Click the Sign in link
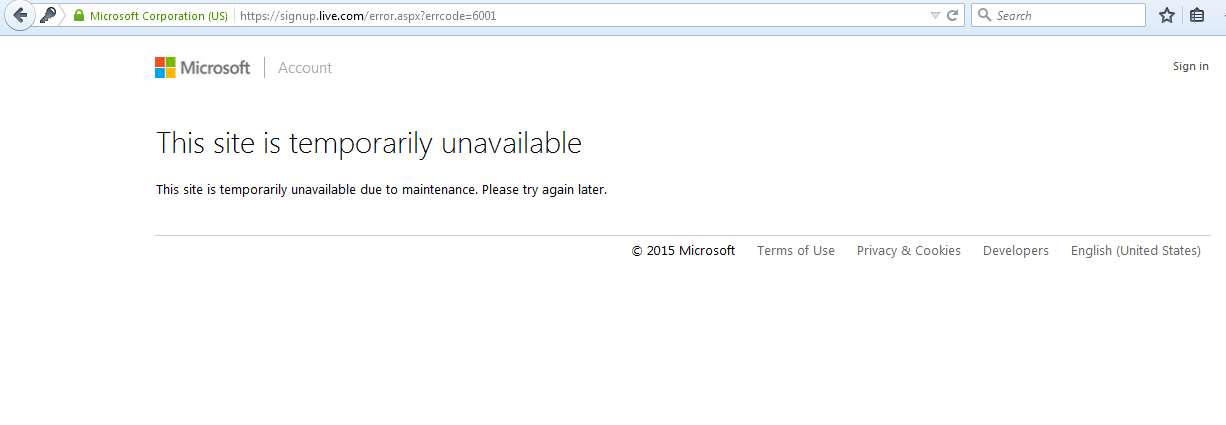This screenshot has height=425, width=1226. [x=1191, y=66]
